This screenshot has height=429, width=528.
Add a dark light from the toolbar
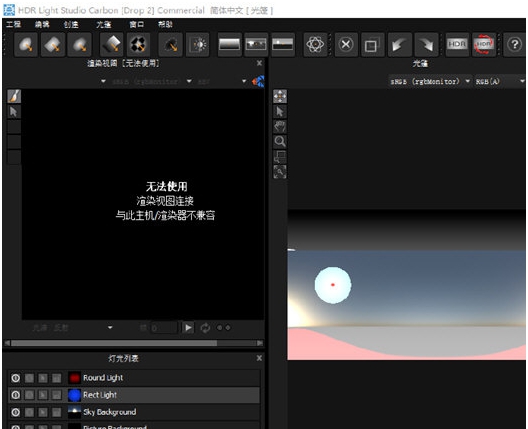coord(171,44)
